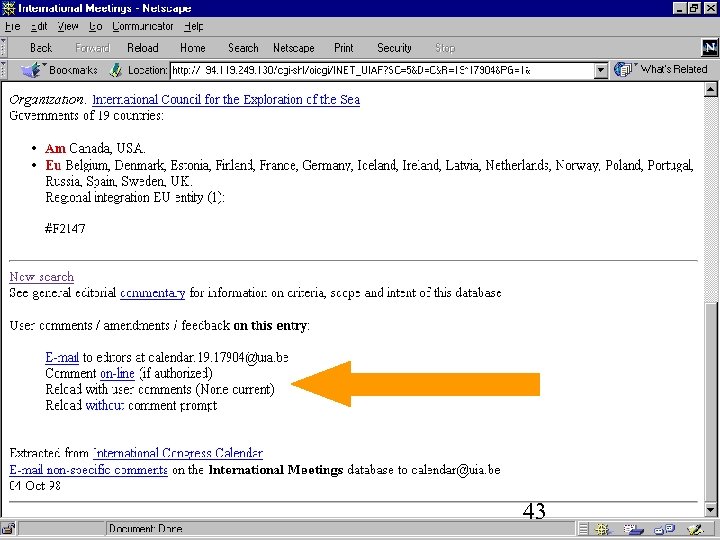This screenshot has height=540, width=720.
Task: Click the #F2147 reference text
Action: point(65,229)
